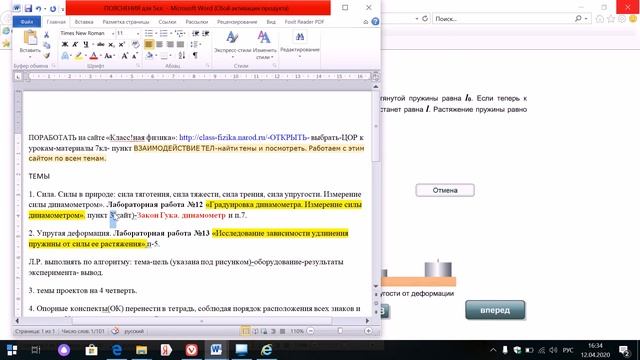Click the spell-check proofing icon in the status bar
Image resolution: width=640 pixels, height=360 pixels.
coord(115,331)
